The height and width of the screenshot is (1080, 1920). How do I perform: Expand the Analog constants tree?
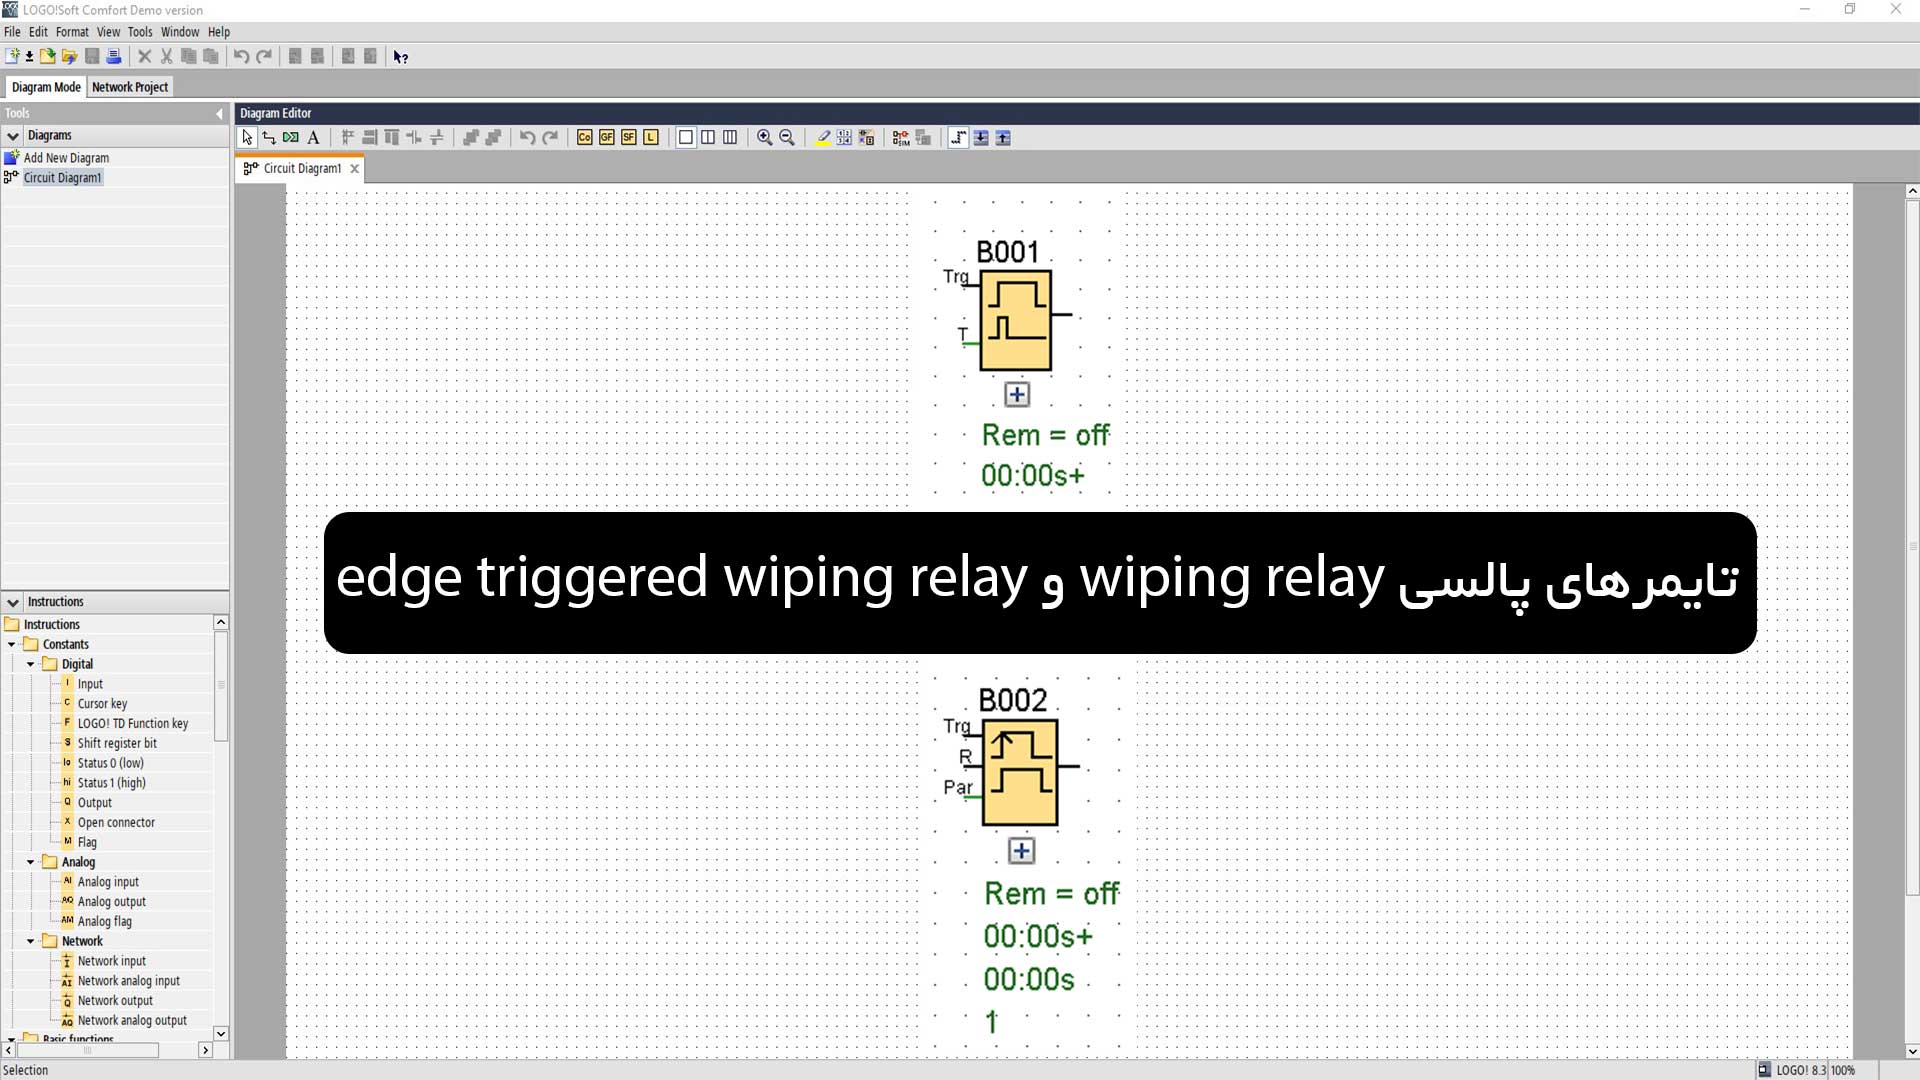tap(29, 861)
